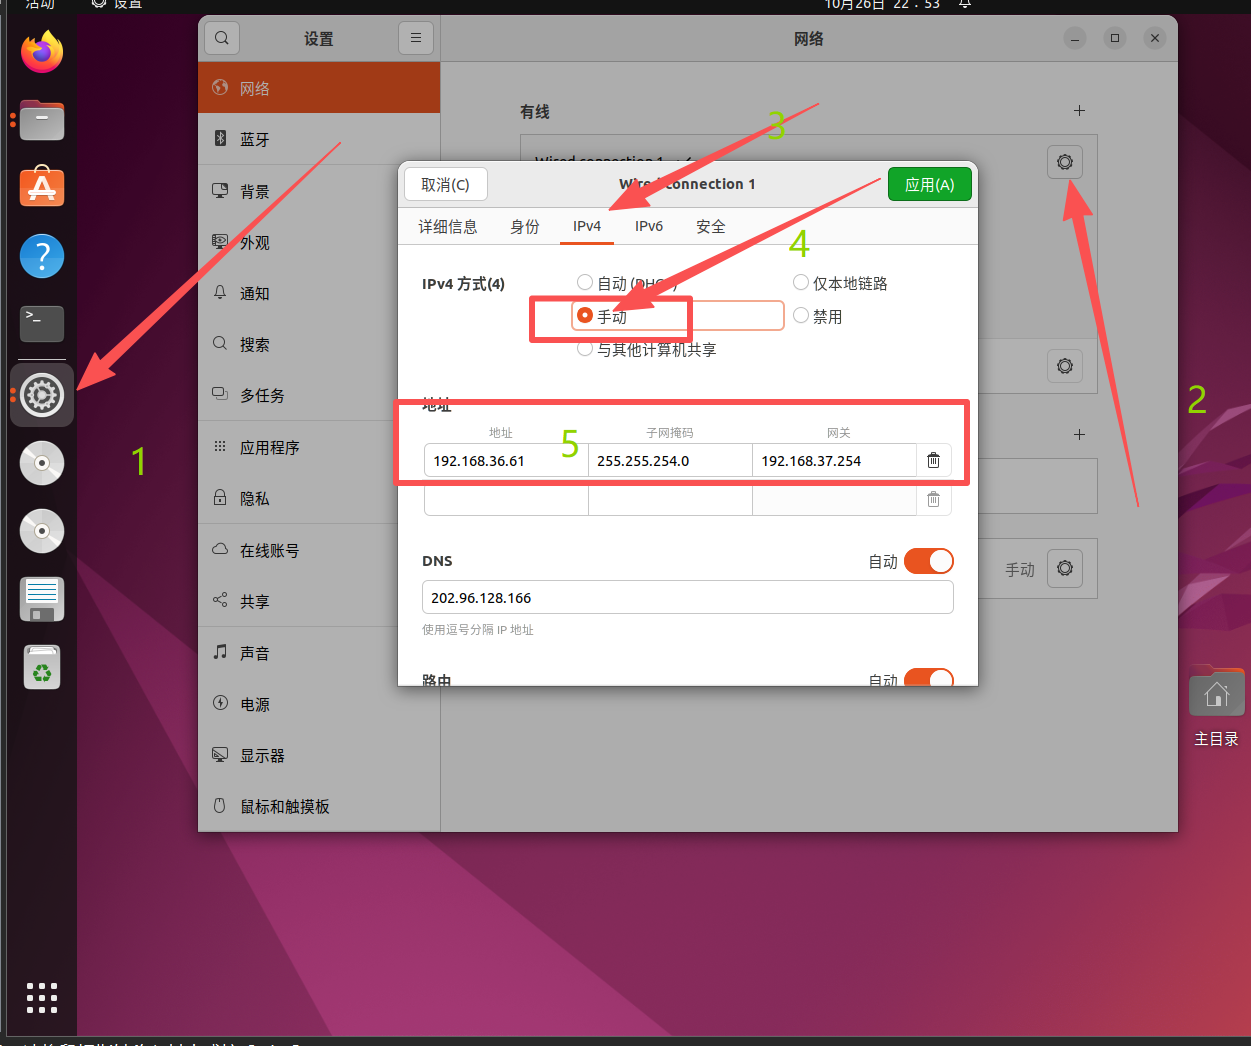This screenshot has height=1046, width=1251.
Task: Open the Files manager dock icon
Action: pyautogui.click(x=42, y=121)
